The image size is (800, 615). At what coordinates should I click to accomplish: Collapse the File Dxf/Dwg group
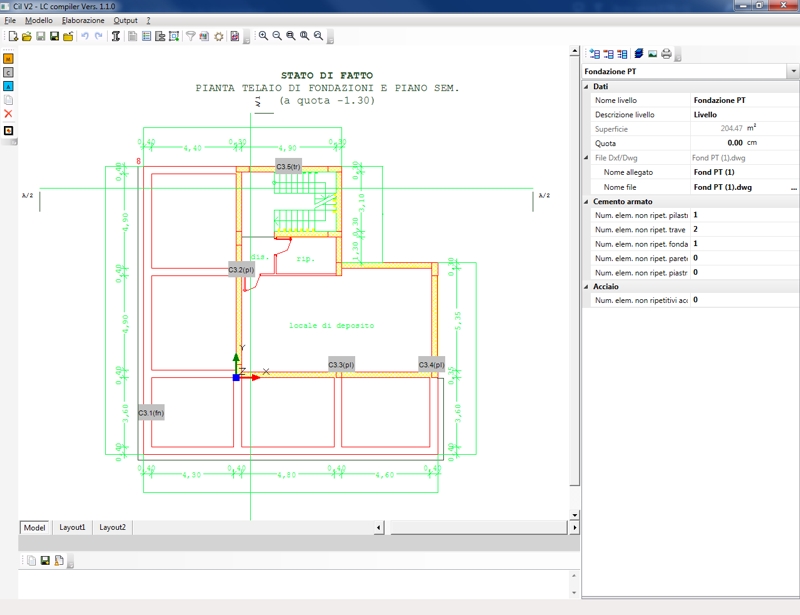click(x=587, y=158)
